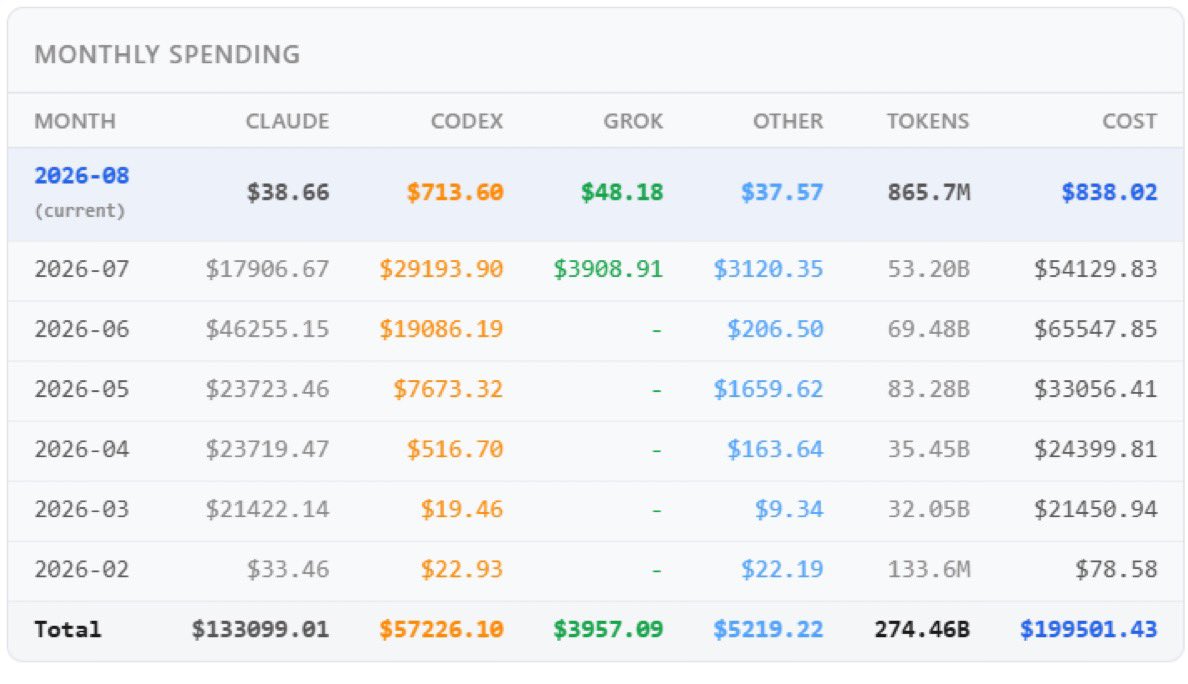Click the $33056.41 cost value

coord(1096,389)
